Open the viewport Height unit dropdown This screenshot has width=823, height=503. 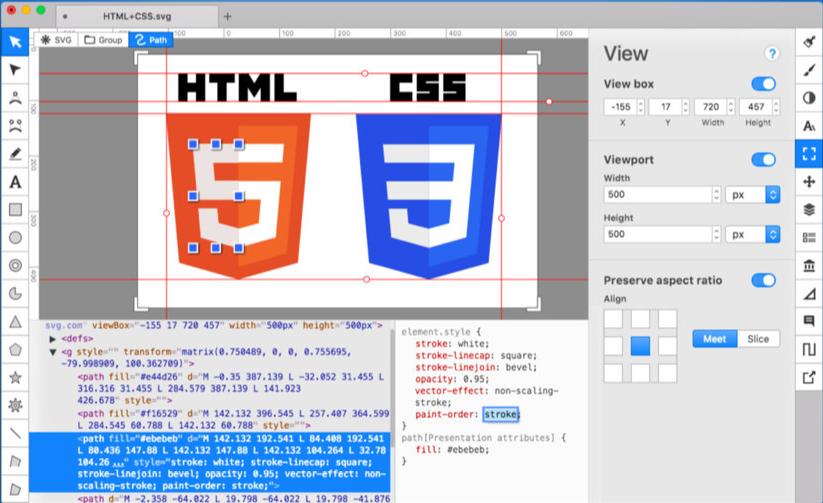coord(752,234)
